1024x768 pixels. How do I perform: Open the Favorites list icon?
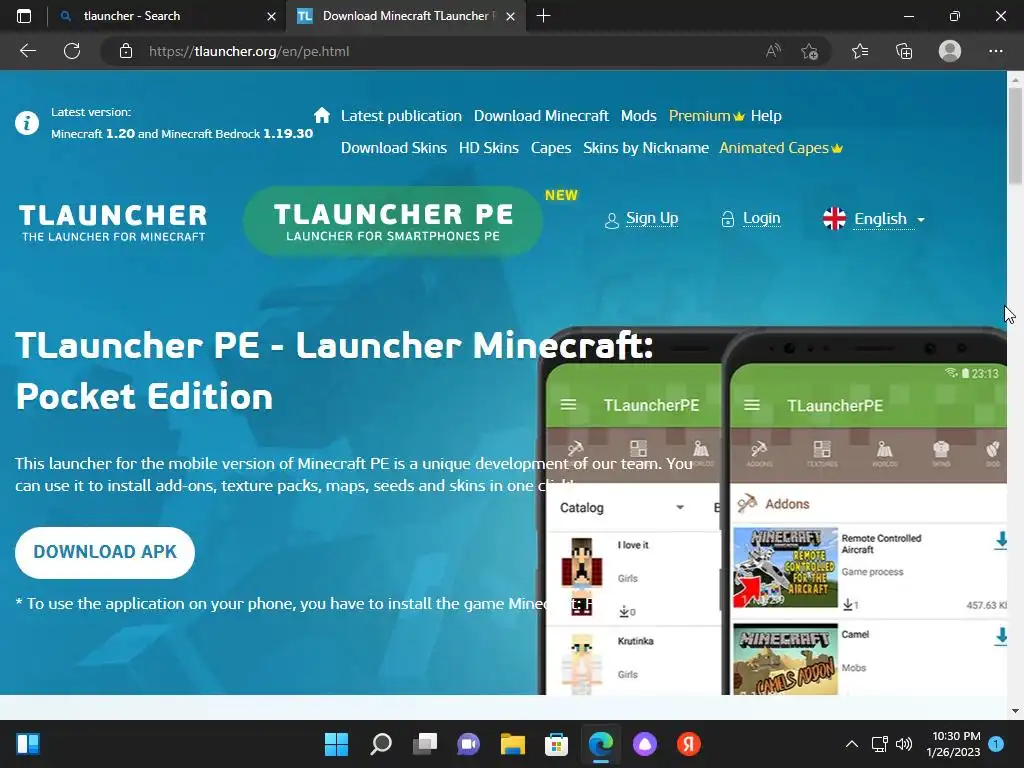coord(860,51)
